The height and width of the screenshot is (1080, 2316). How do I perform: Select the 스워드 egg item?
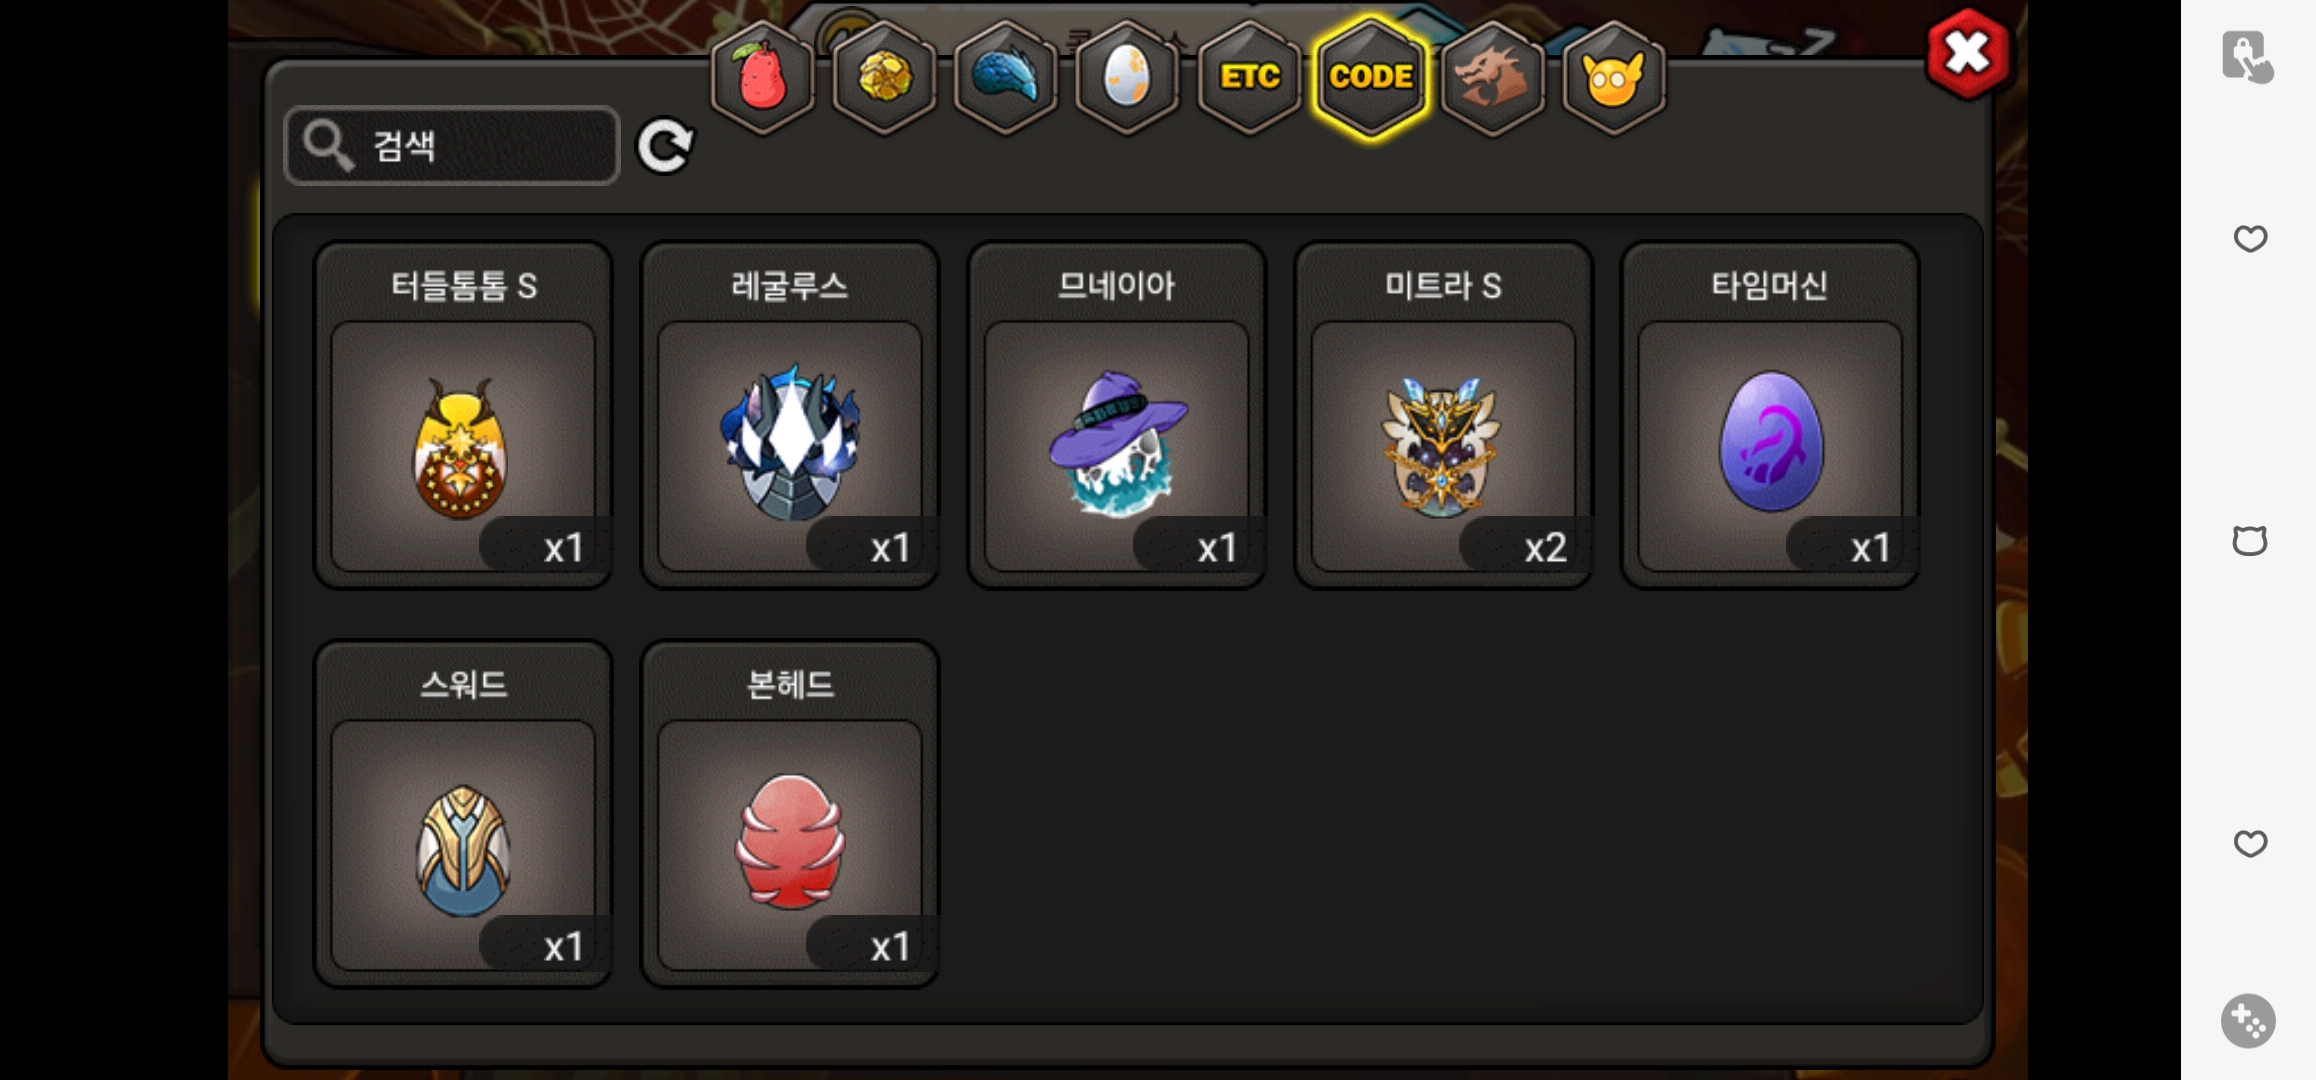pyautogui.click(x=463, y=814)
